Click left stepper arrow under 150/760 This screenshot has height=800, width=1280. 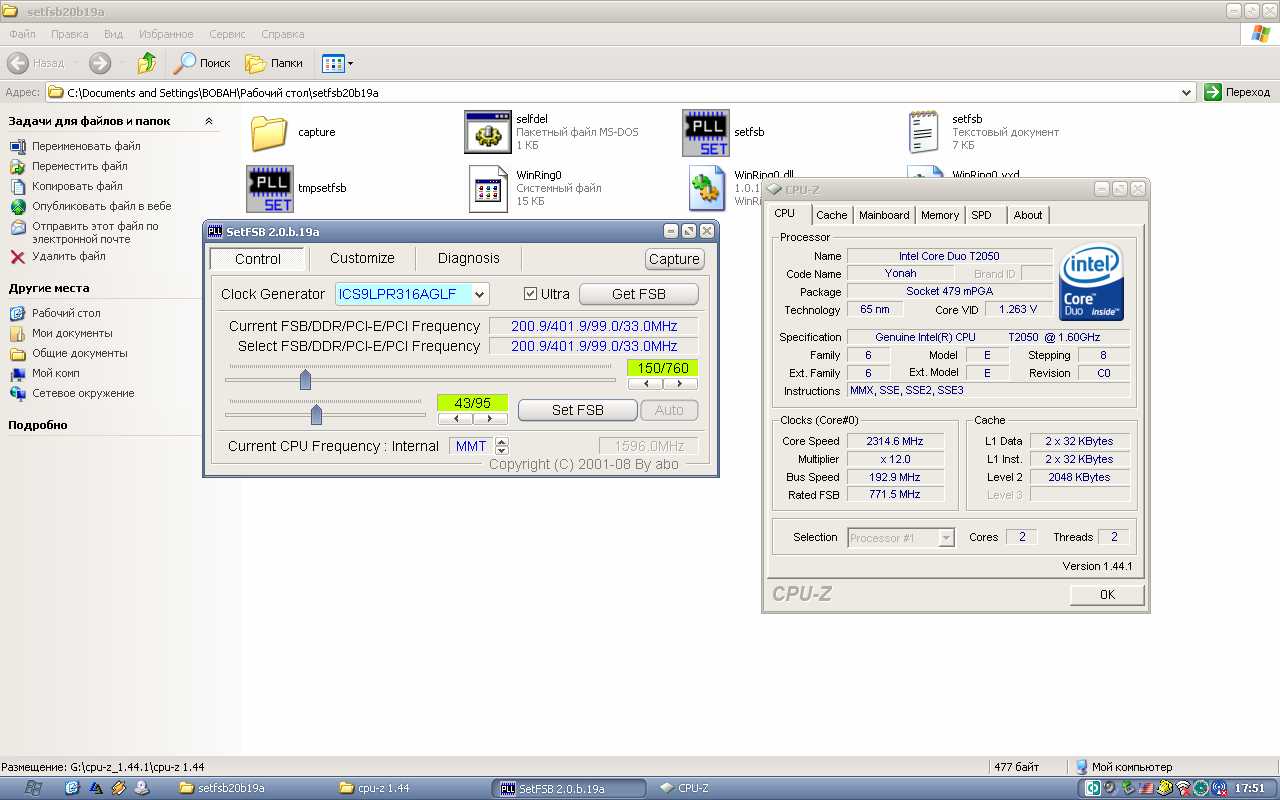tap(646, 384)
